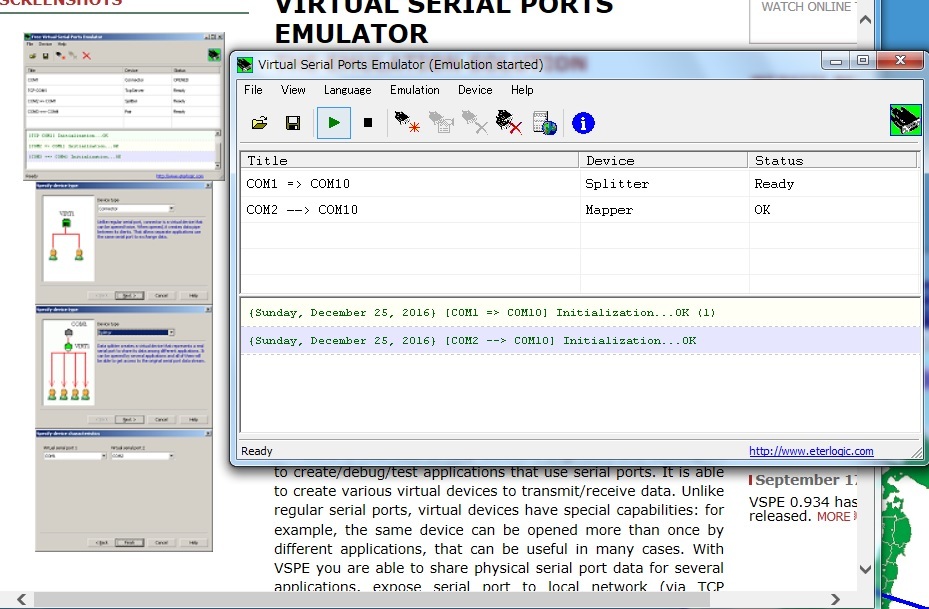Open the www.eterlogic.com link
Image resolution: width=929 pixels, height=609 pixels.
pyautogui.click(x=811, y=451)
